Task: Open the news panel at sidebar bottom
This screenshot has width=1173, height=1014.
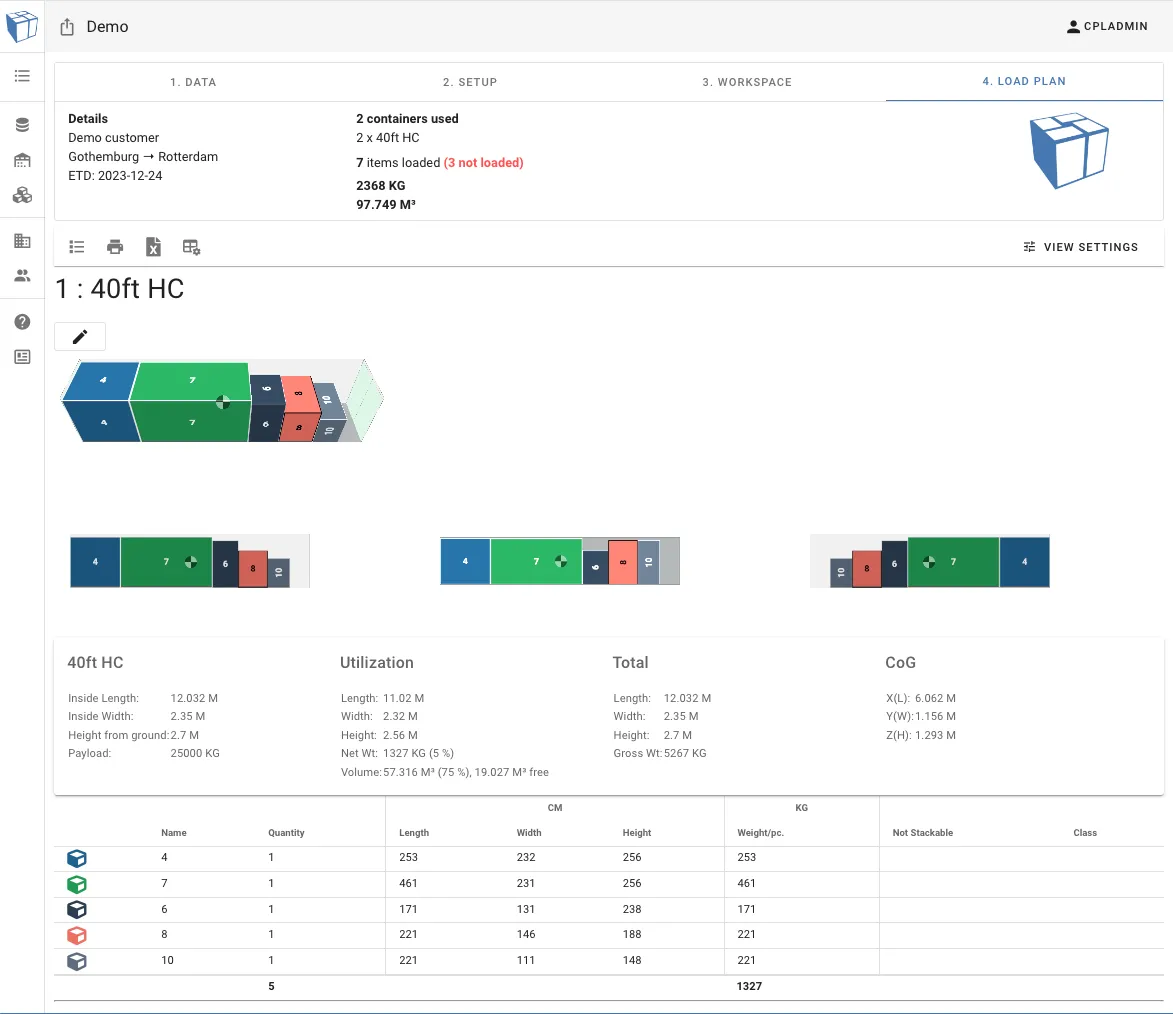Action: [22, 356]
